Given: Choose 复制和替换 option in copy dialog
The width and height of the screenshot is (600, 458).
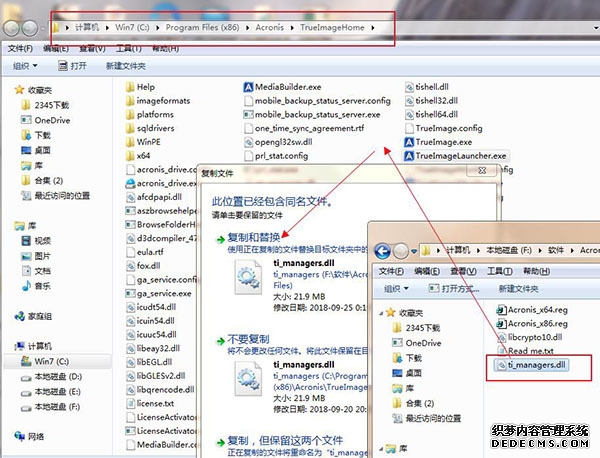Looking at the screenshot, I should pos(253,238).
